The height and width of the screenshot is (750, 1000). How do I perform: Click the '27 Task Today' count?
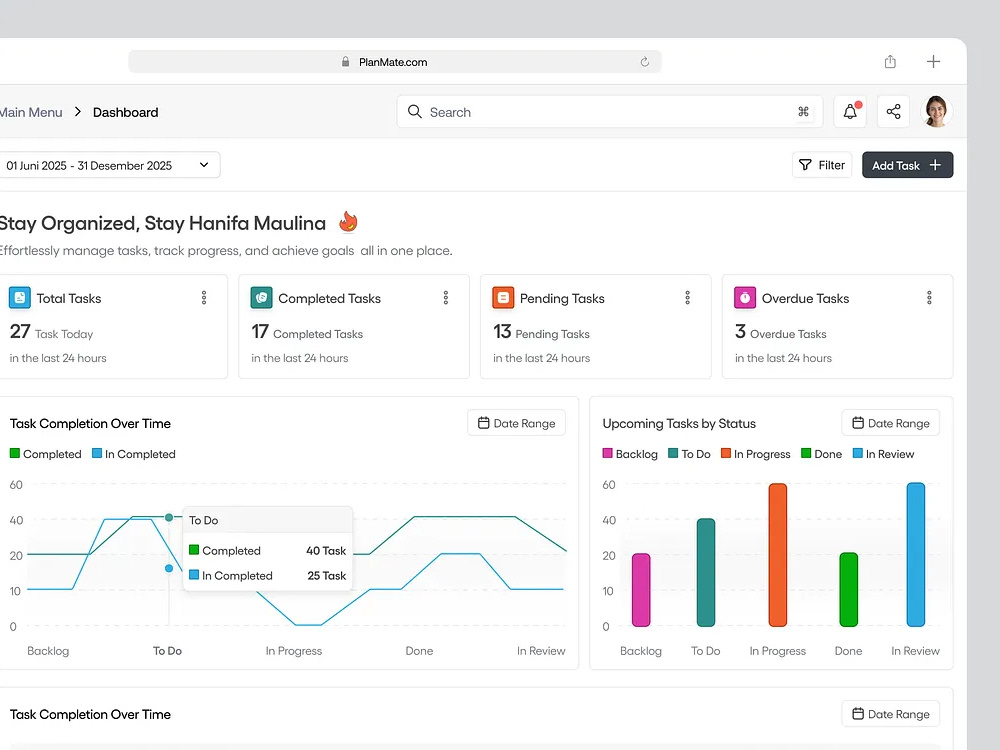coord(51,332)
